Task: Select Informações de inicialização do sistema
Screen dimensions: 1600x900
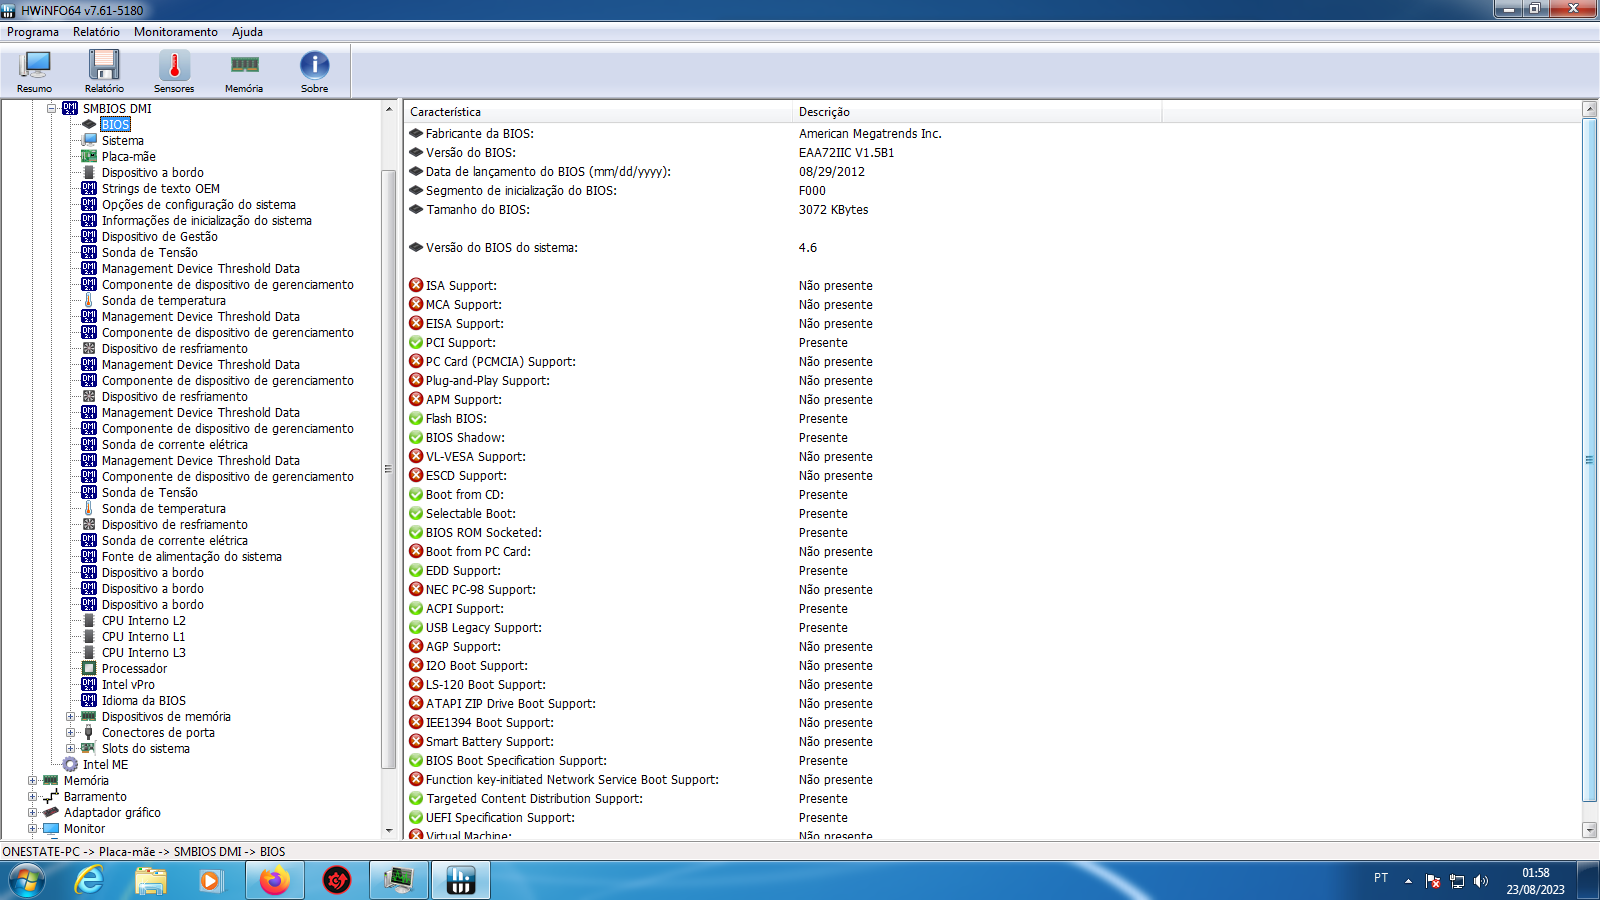Action: [x=206, y=221]
